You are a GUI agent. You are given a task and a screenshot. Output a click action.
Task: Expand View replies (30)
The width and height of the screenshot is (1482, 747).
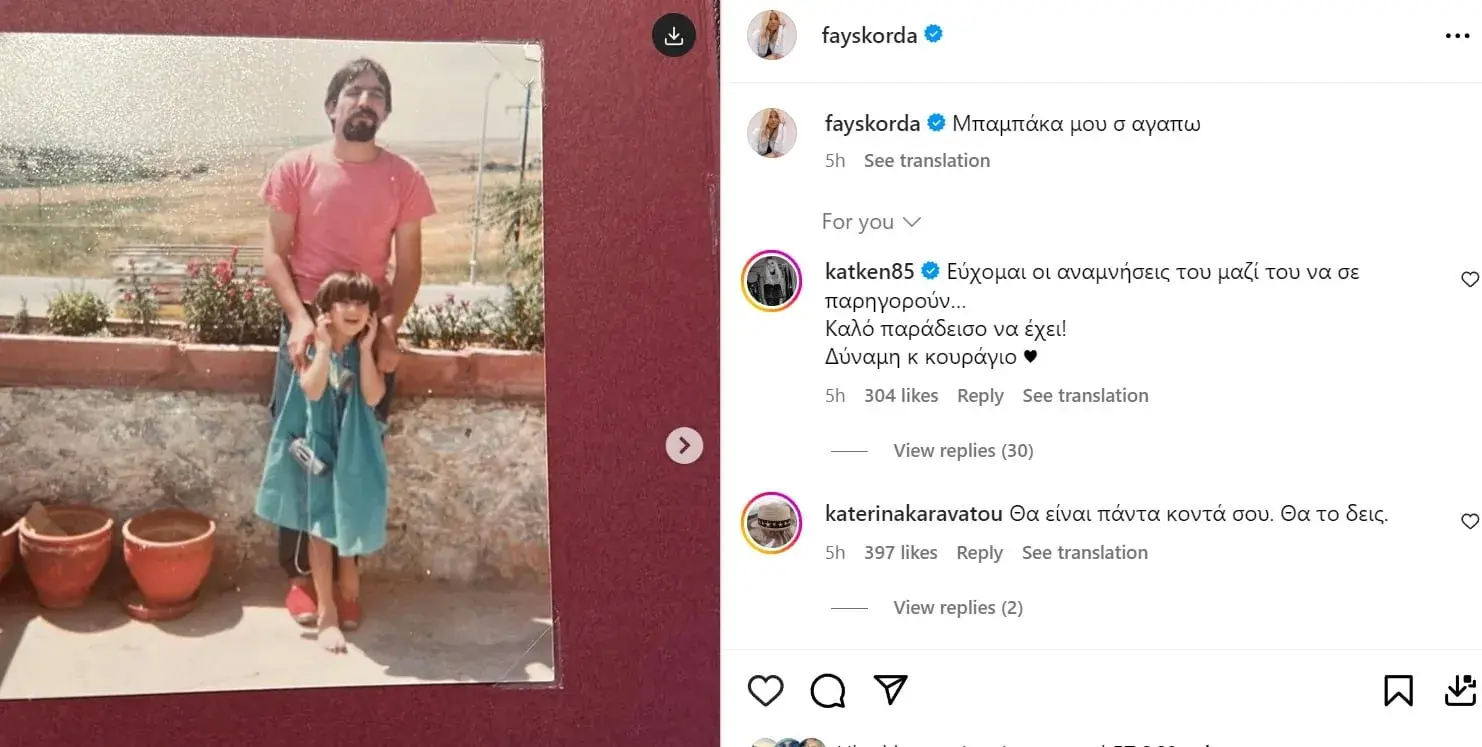963,451
